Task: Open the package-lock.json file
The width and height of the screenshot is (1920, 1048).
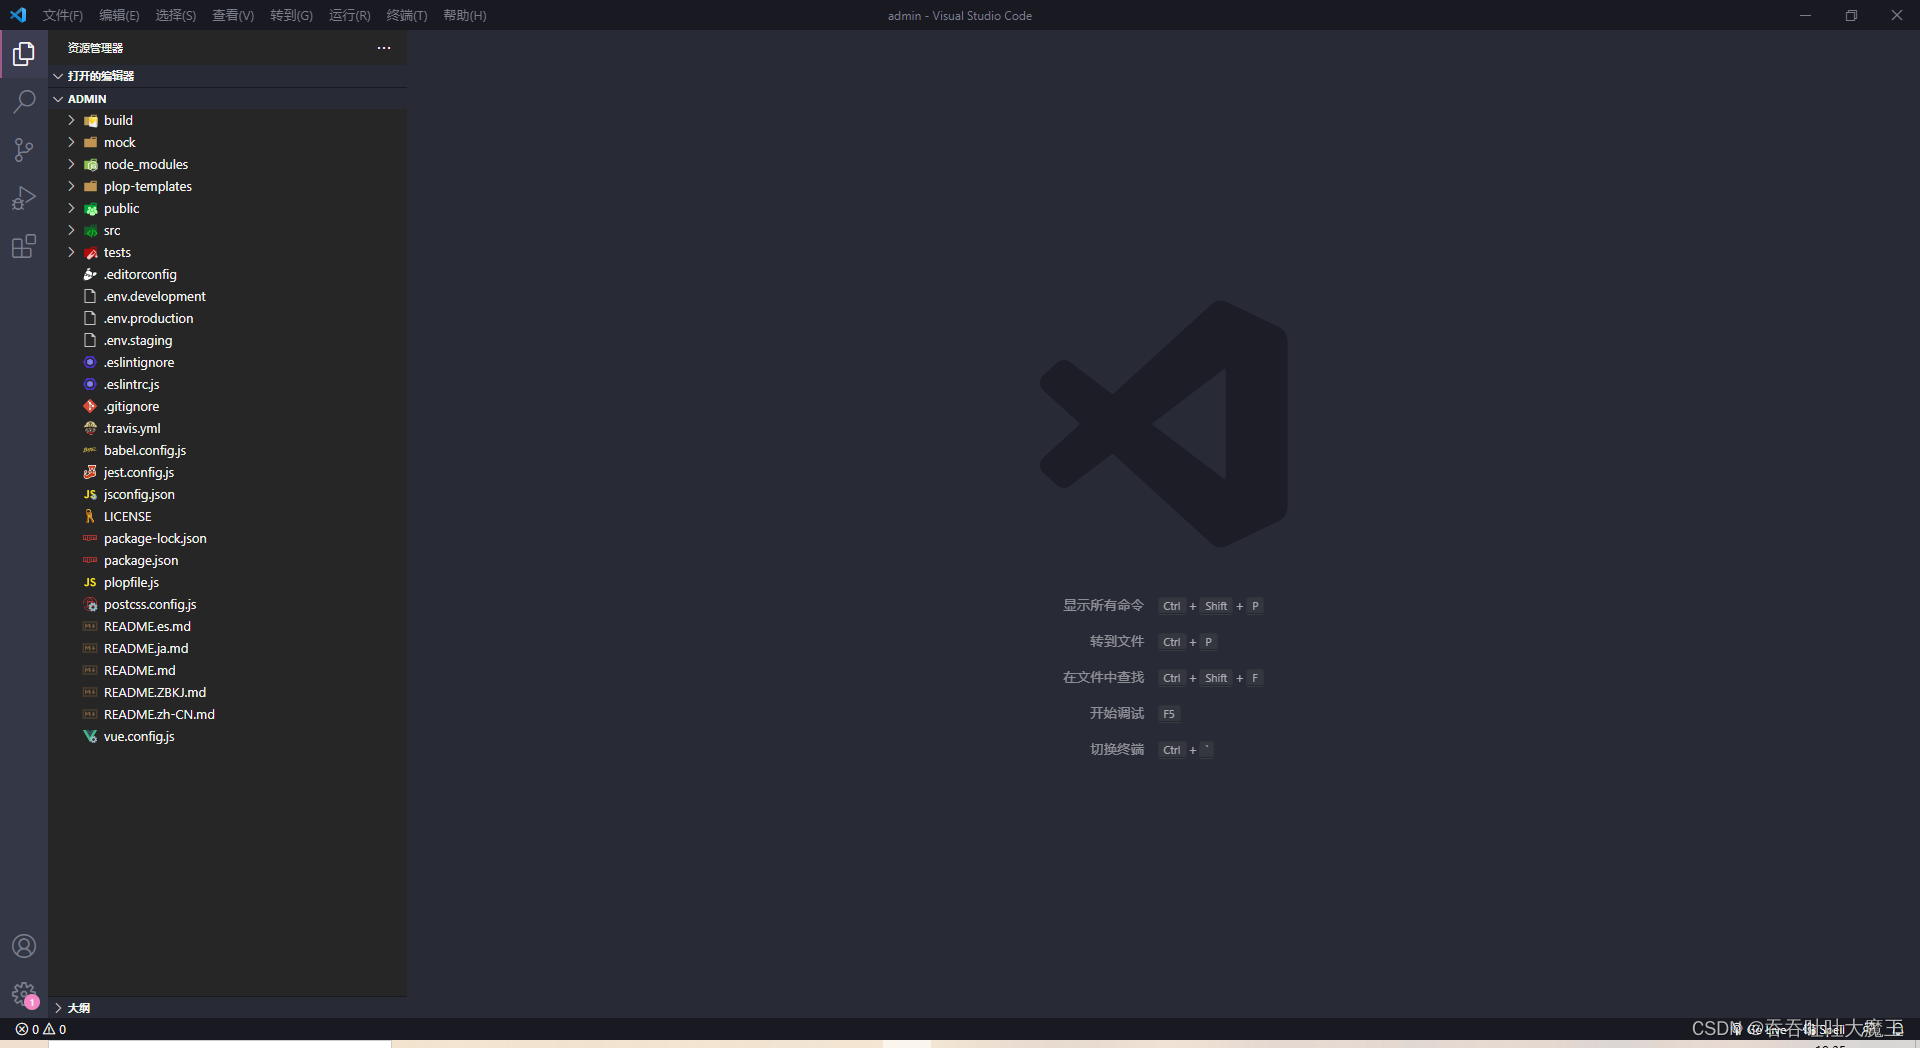Action: click(227, 538)
